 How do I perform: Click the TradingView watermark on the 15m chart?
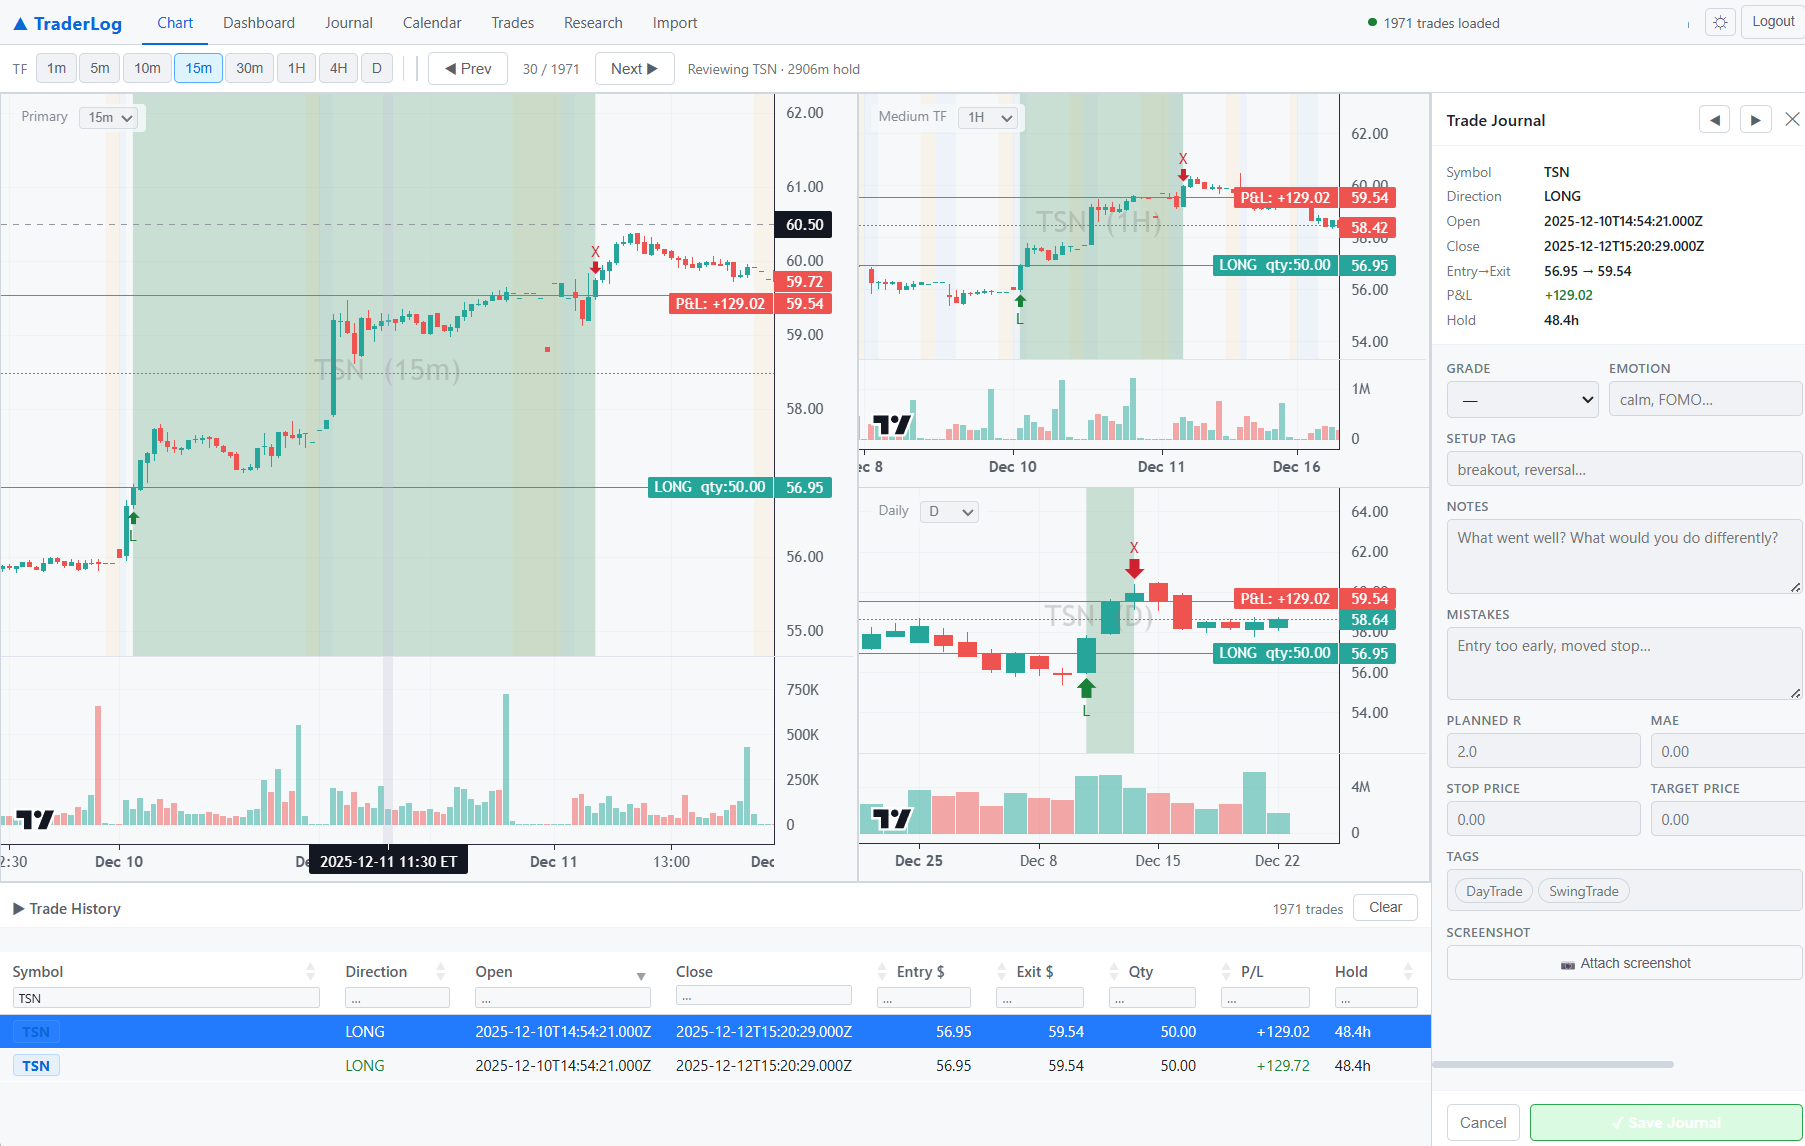coord(36,818)
